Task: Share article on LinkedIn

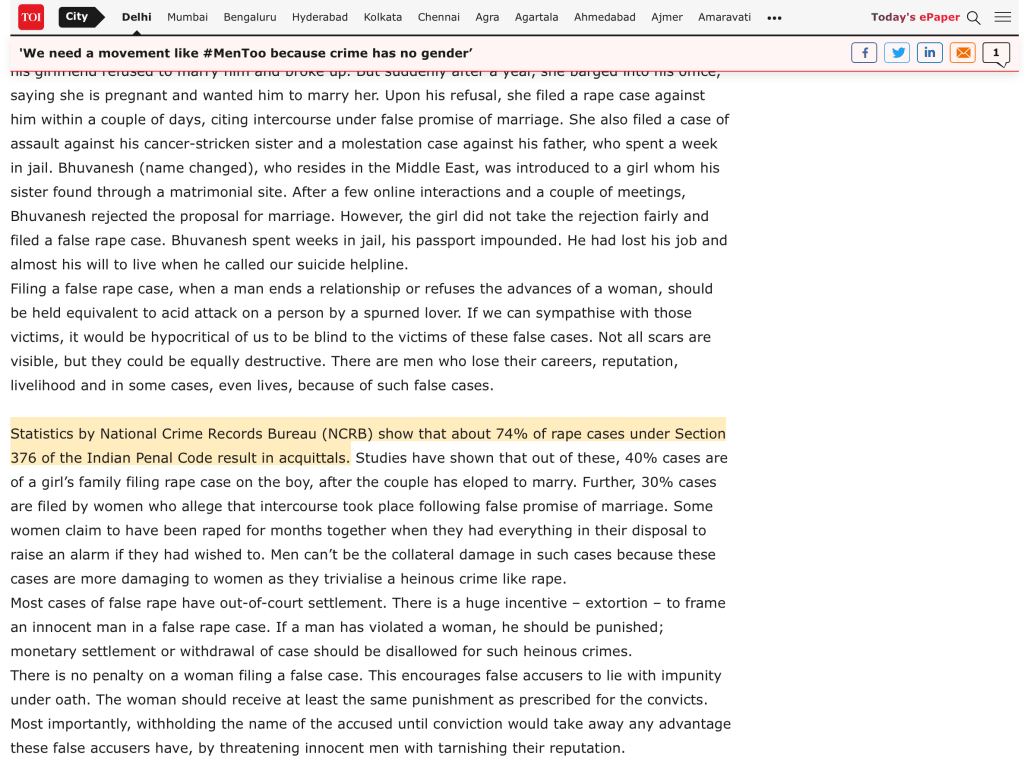Action: tap(930, 53)
